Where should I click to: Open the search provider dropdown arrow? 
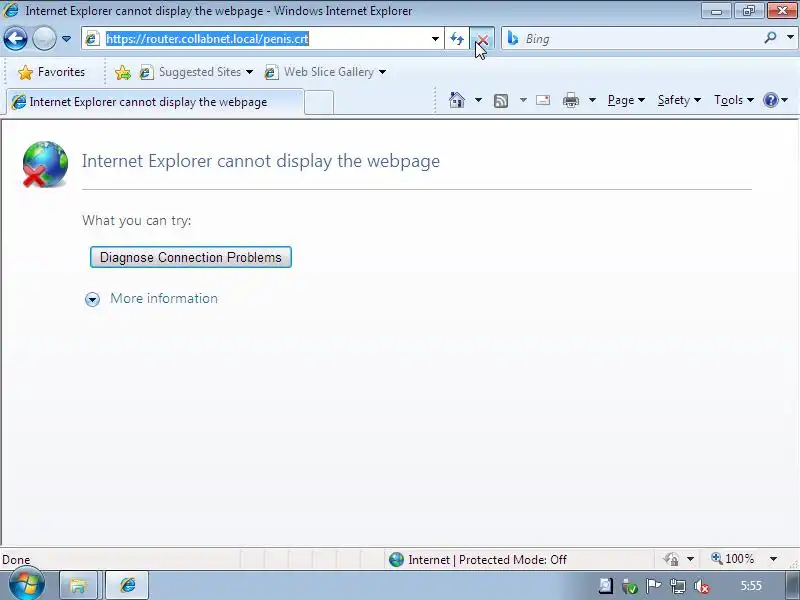point(790,38)
